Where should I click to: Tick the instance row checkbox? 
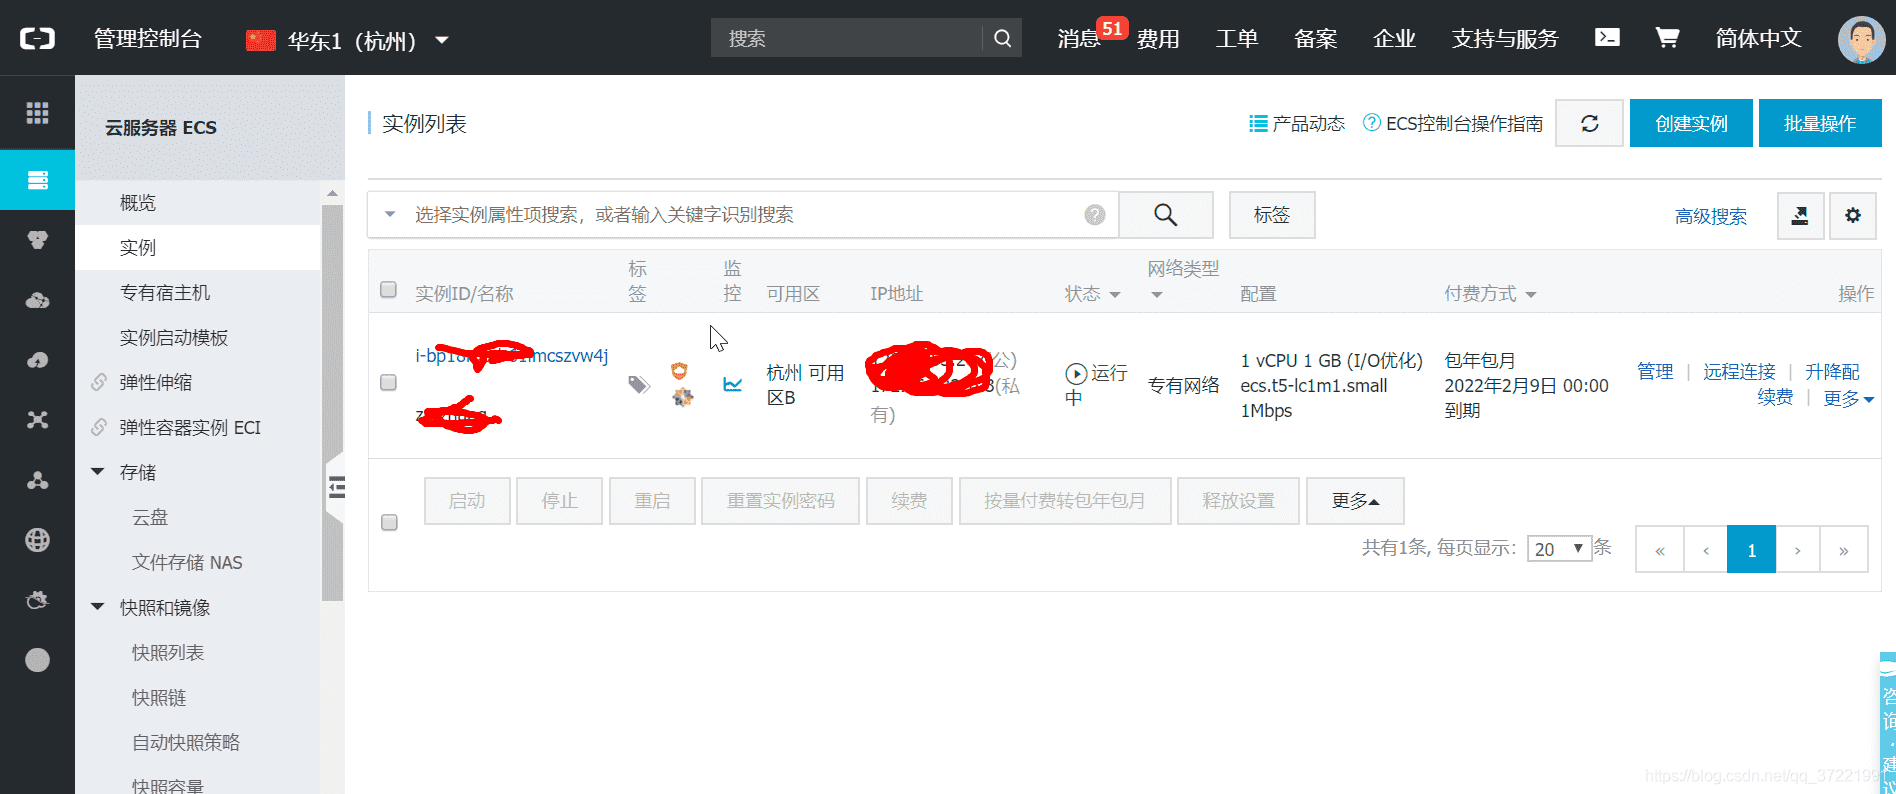pos(389,383)
